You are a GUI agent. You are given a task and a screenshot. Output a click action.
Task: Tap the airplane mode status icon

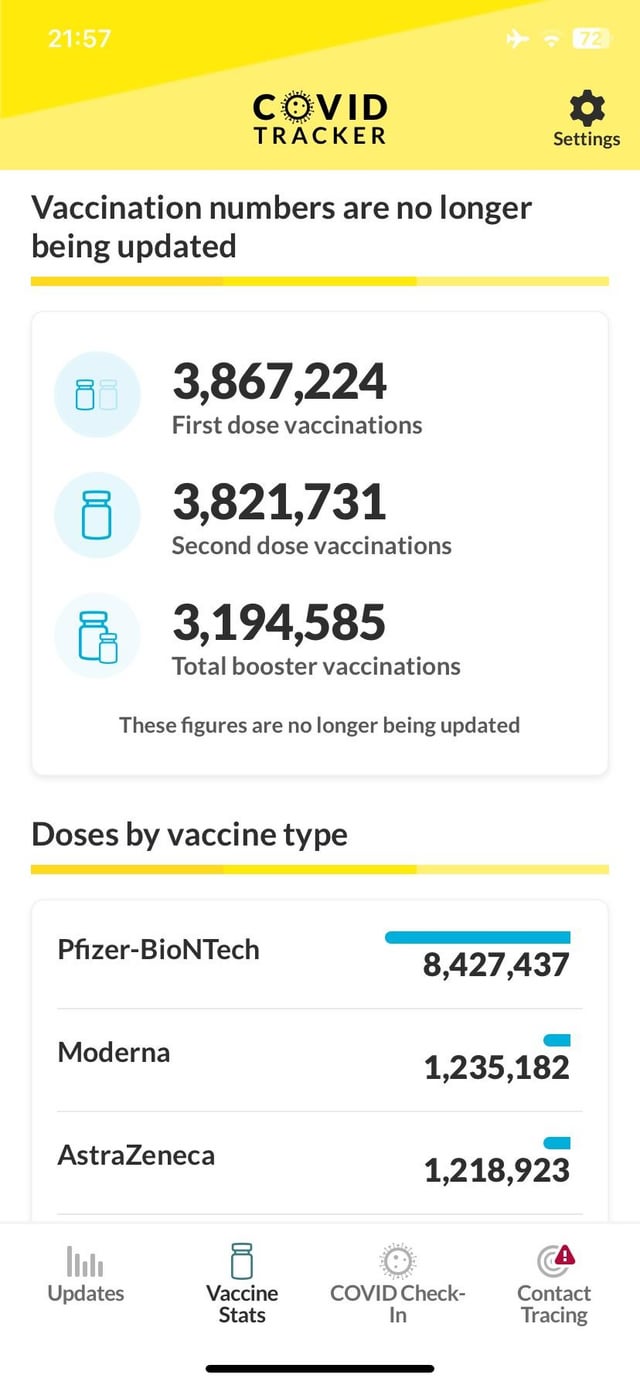coord(517,39)
